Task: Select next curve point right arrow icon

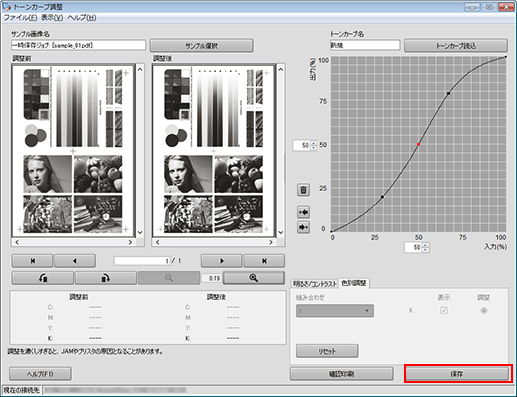Action: (x=303, y=227)
